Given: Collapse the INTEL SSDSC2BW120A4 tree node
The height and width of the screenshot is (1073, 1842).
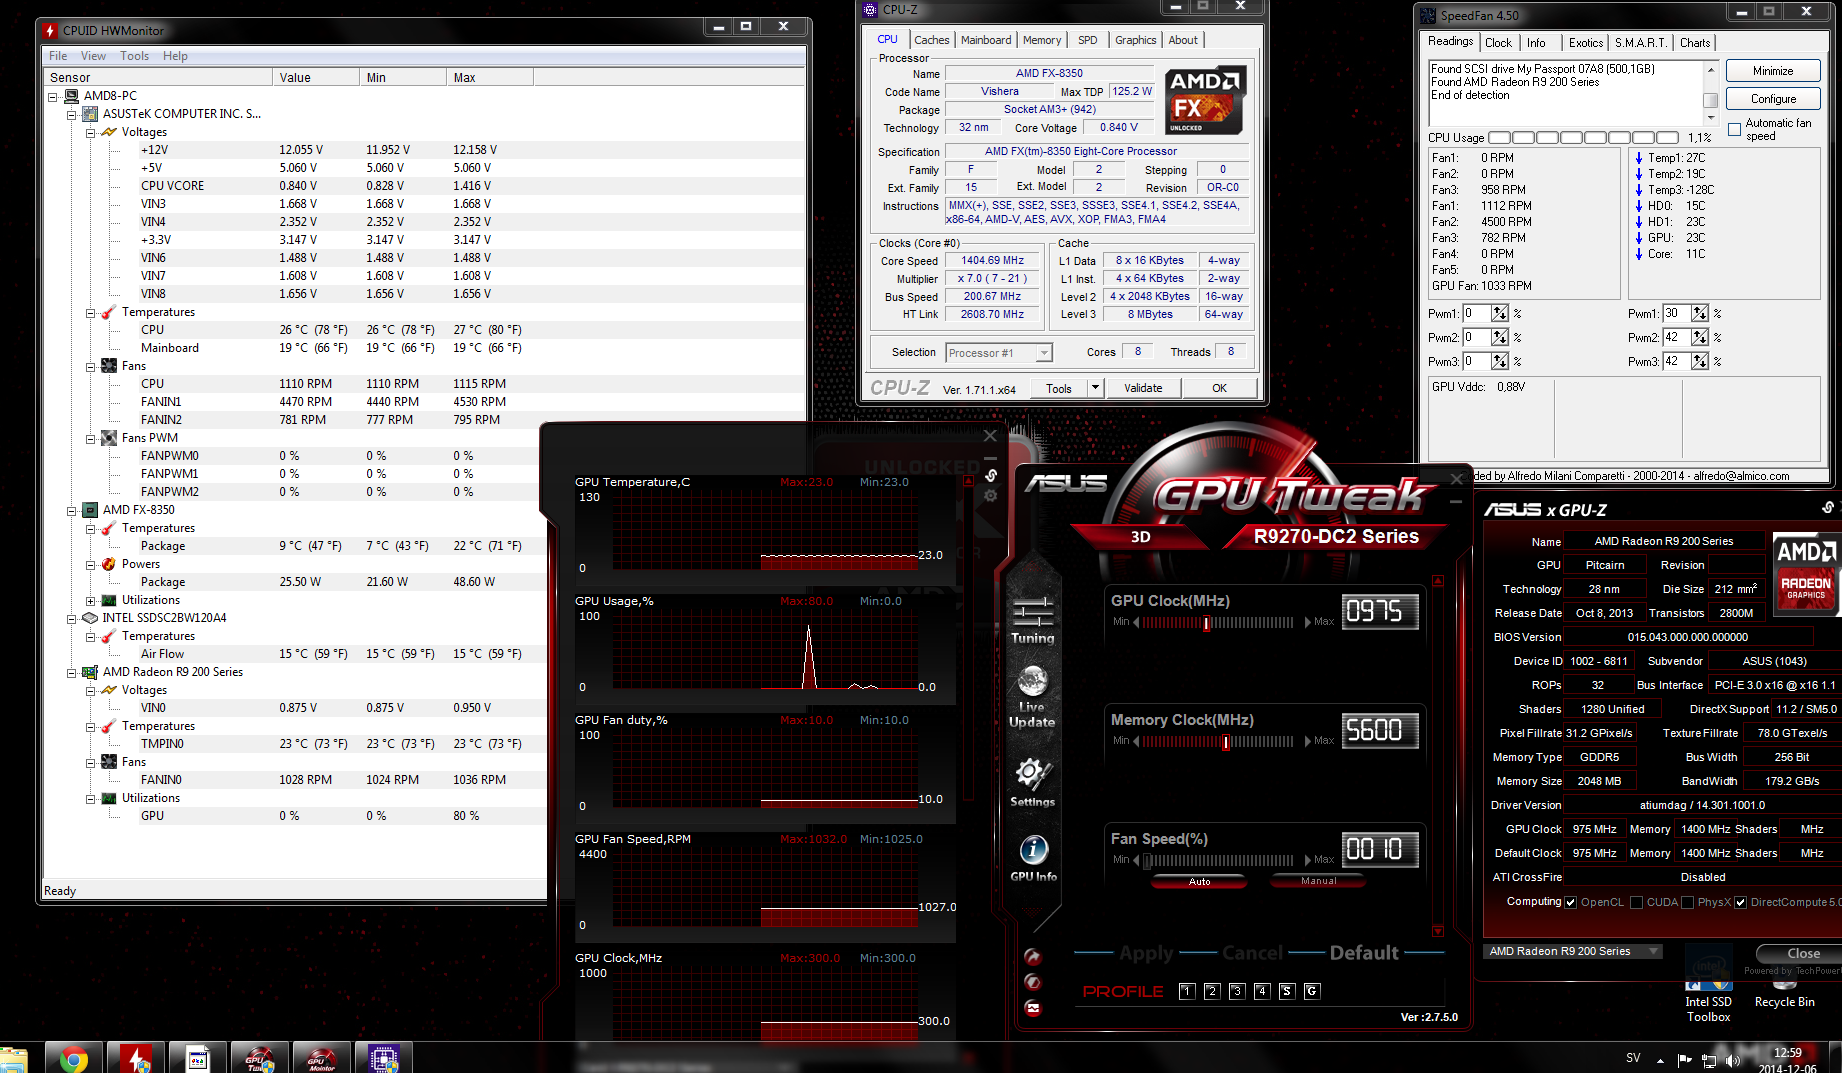Looking at the screenshot, I should [72, 618].
